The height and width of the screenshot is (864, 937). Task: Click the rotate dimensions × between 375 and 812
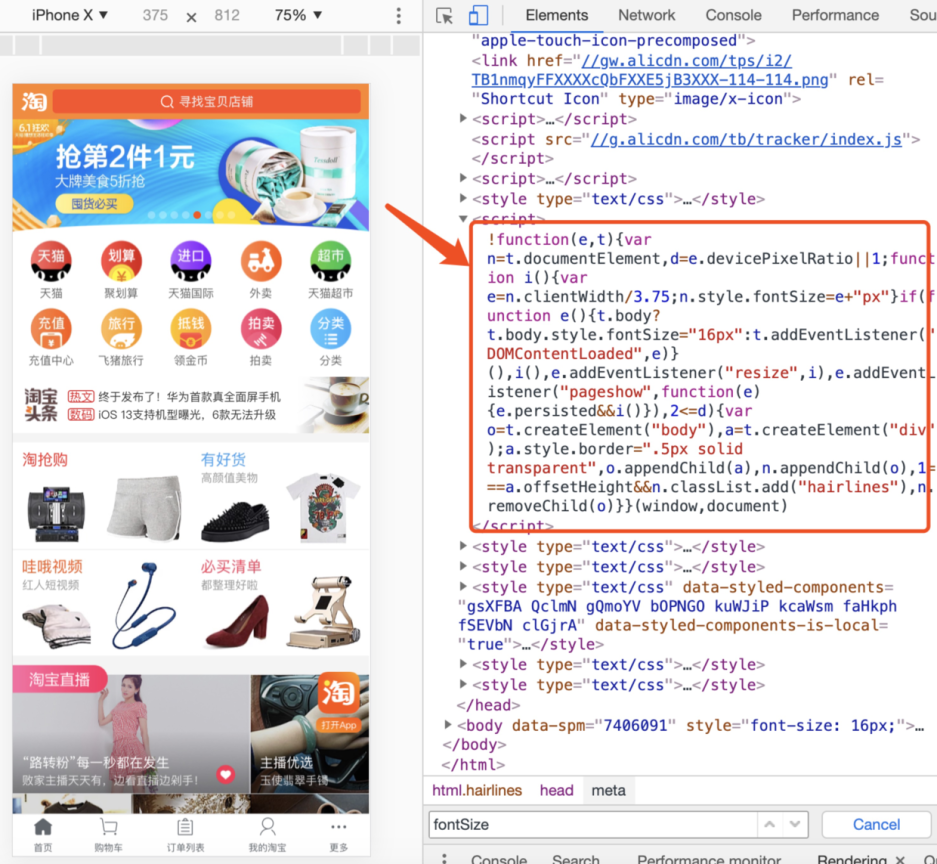tap(191, 17)
